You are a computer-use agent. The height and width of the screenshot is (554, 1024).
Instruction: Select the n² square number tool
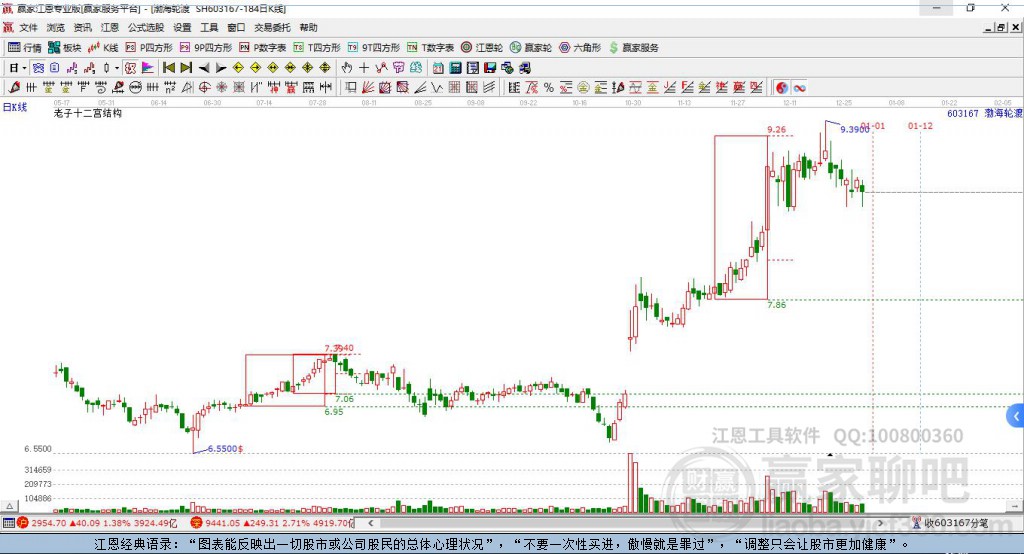click(170, 87)
